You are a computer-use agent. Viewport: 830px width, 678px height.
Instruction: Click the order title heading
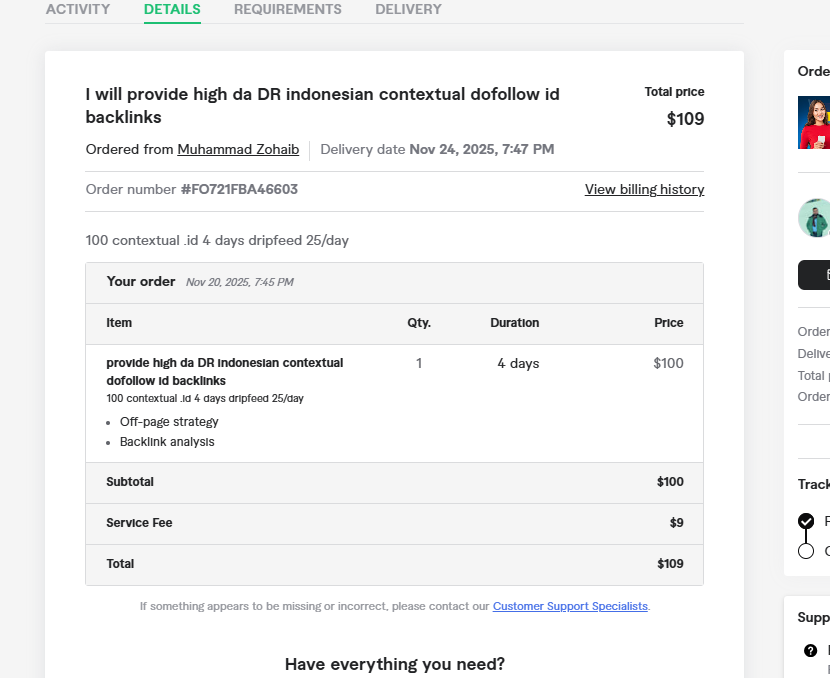[322, 106]
